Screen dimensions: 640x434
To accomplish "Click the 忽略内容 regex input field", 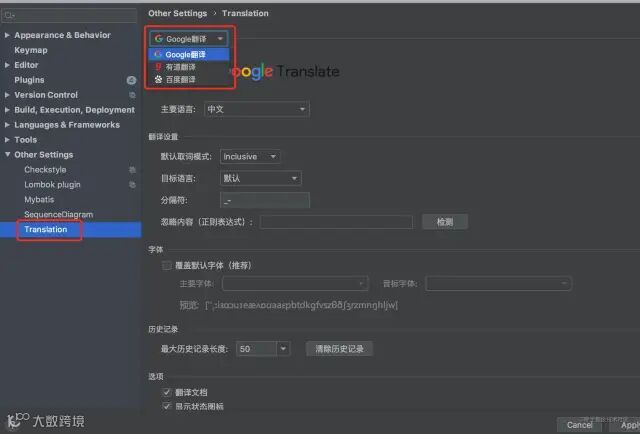I will tap(336, 222).
